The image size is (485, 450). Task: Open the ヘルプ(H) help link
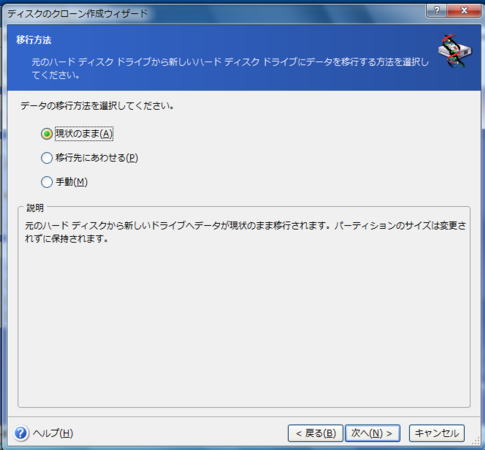(x=53, y=433)
